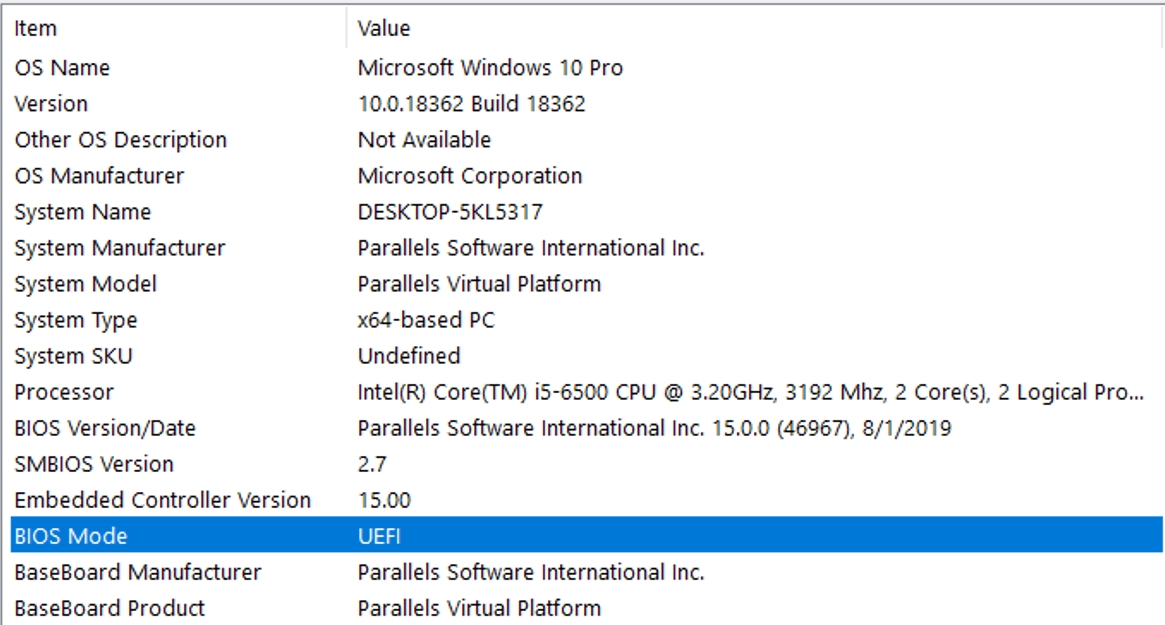Select the OS Manufacturer row

point(99,176)
